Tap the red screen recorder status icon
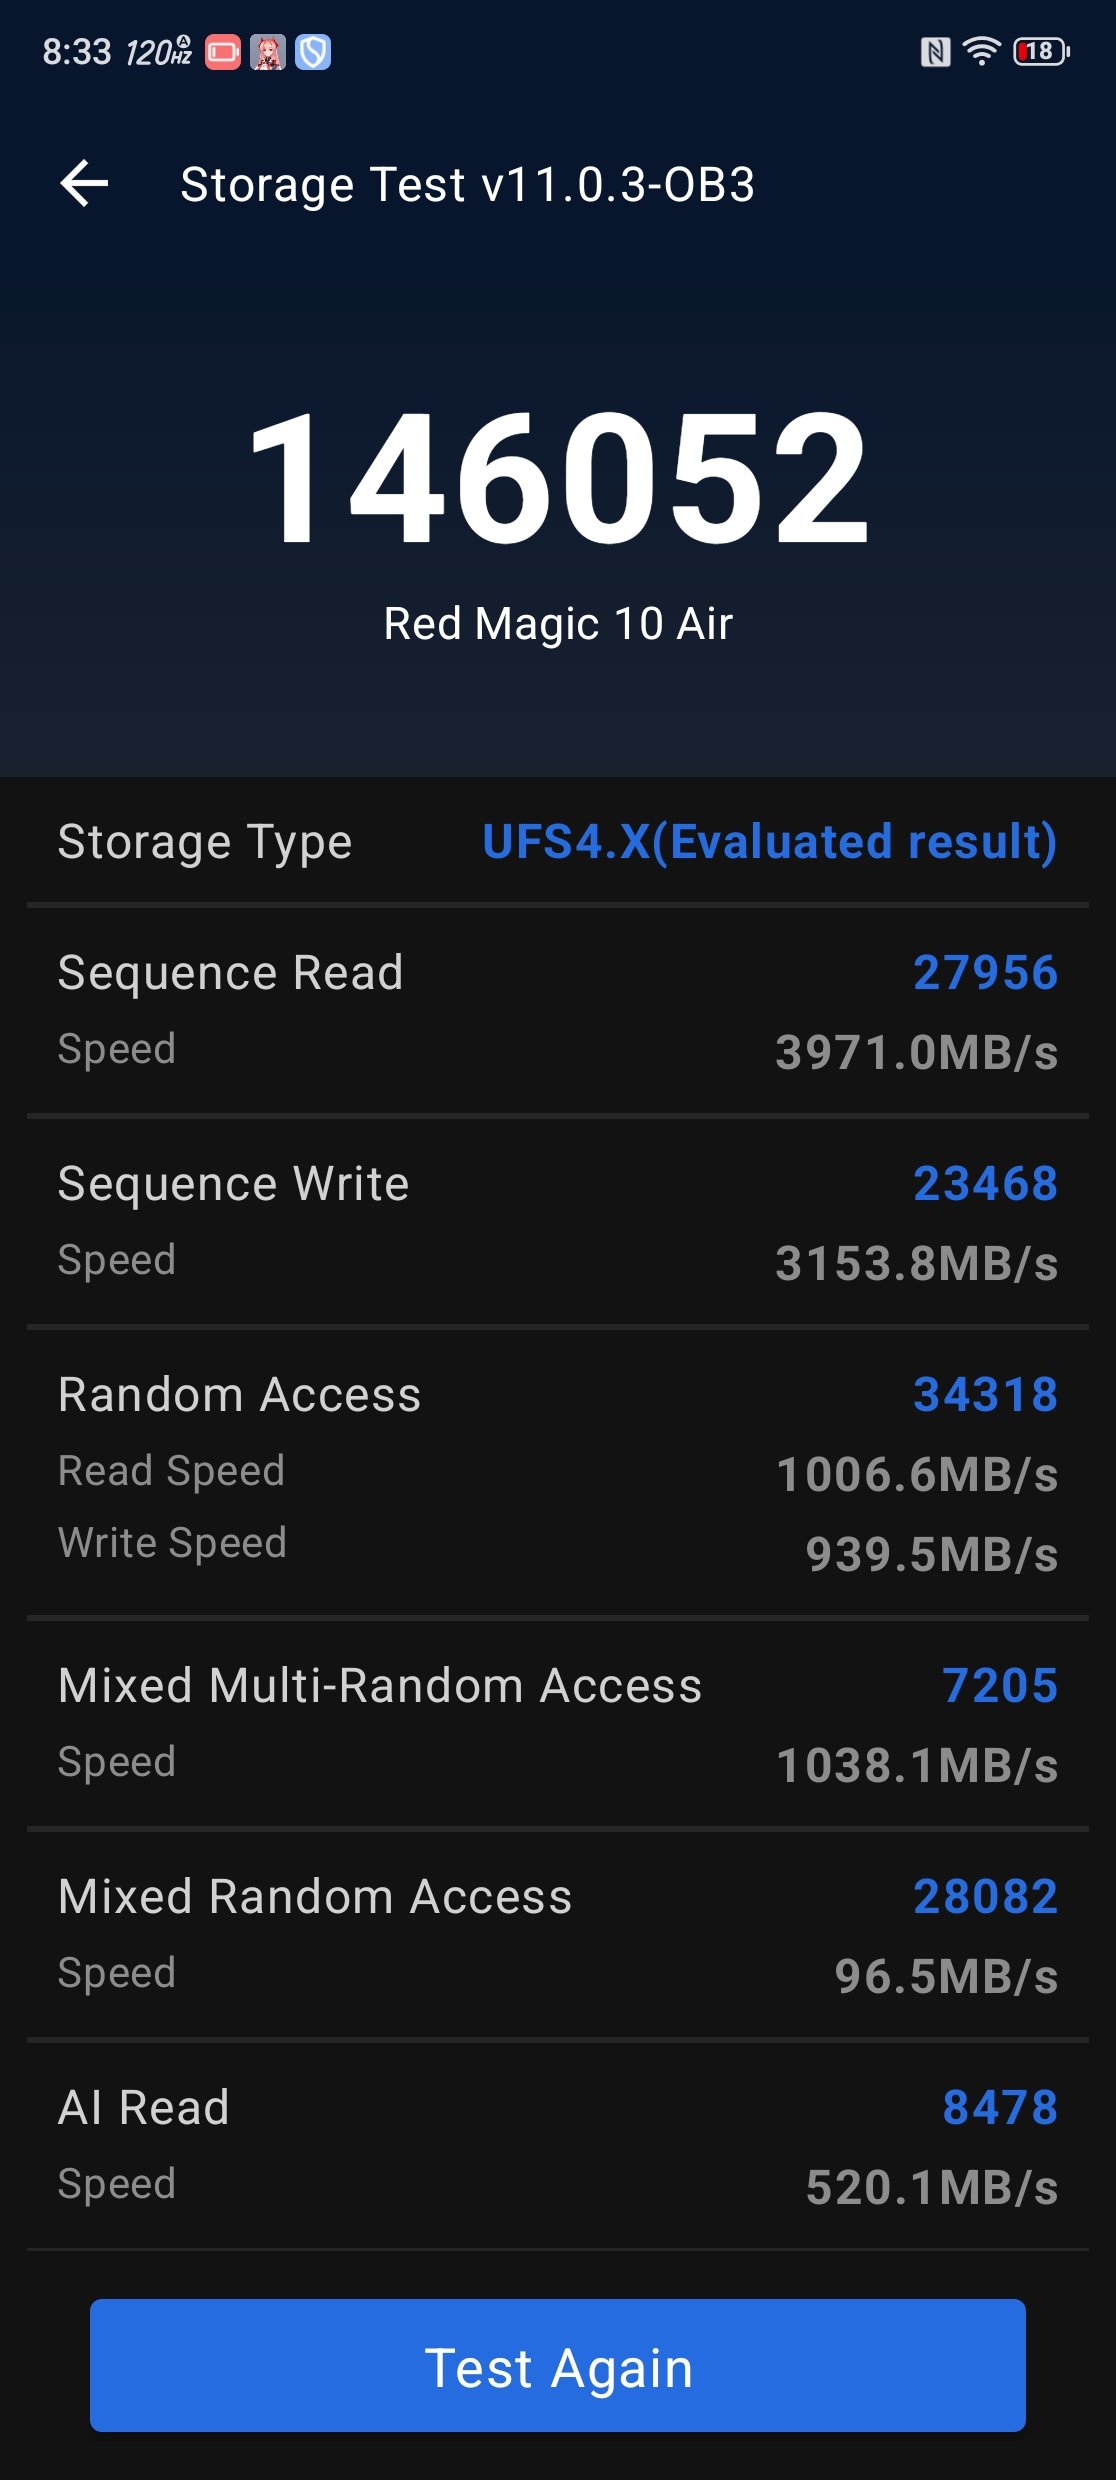1116x2480 pixels. [223, 52]
